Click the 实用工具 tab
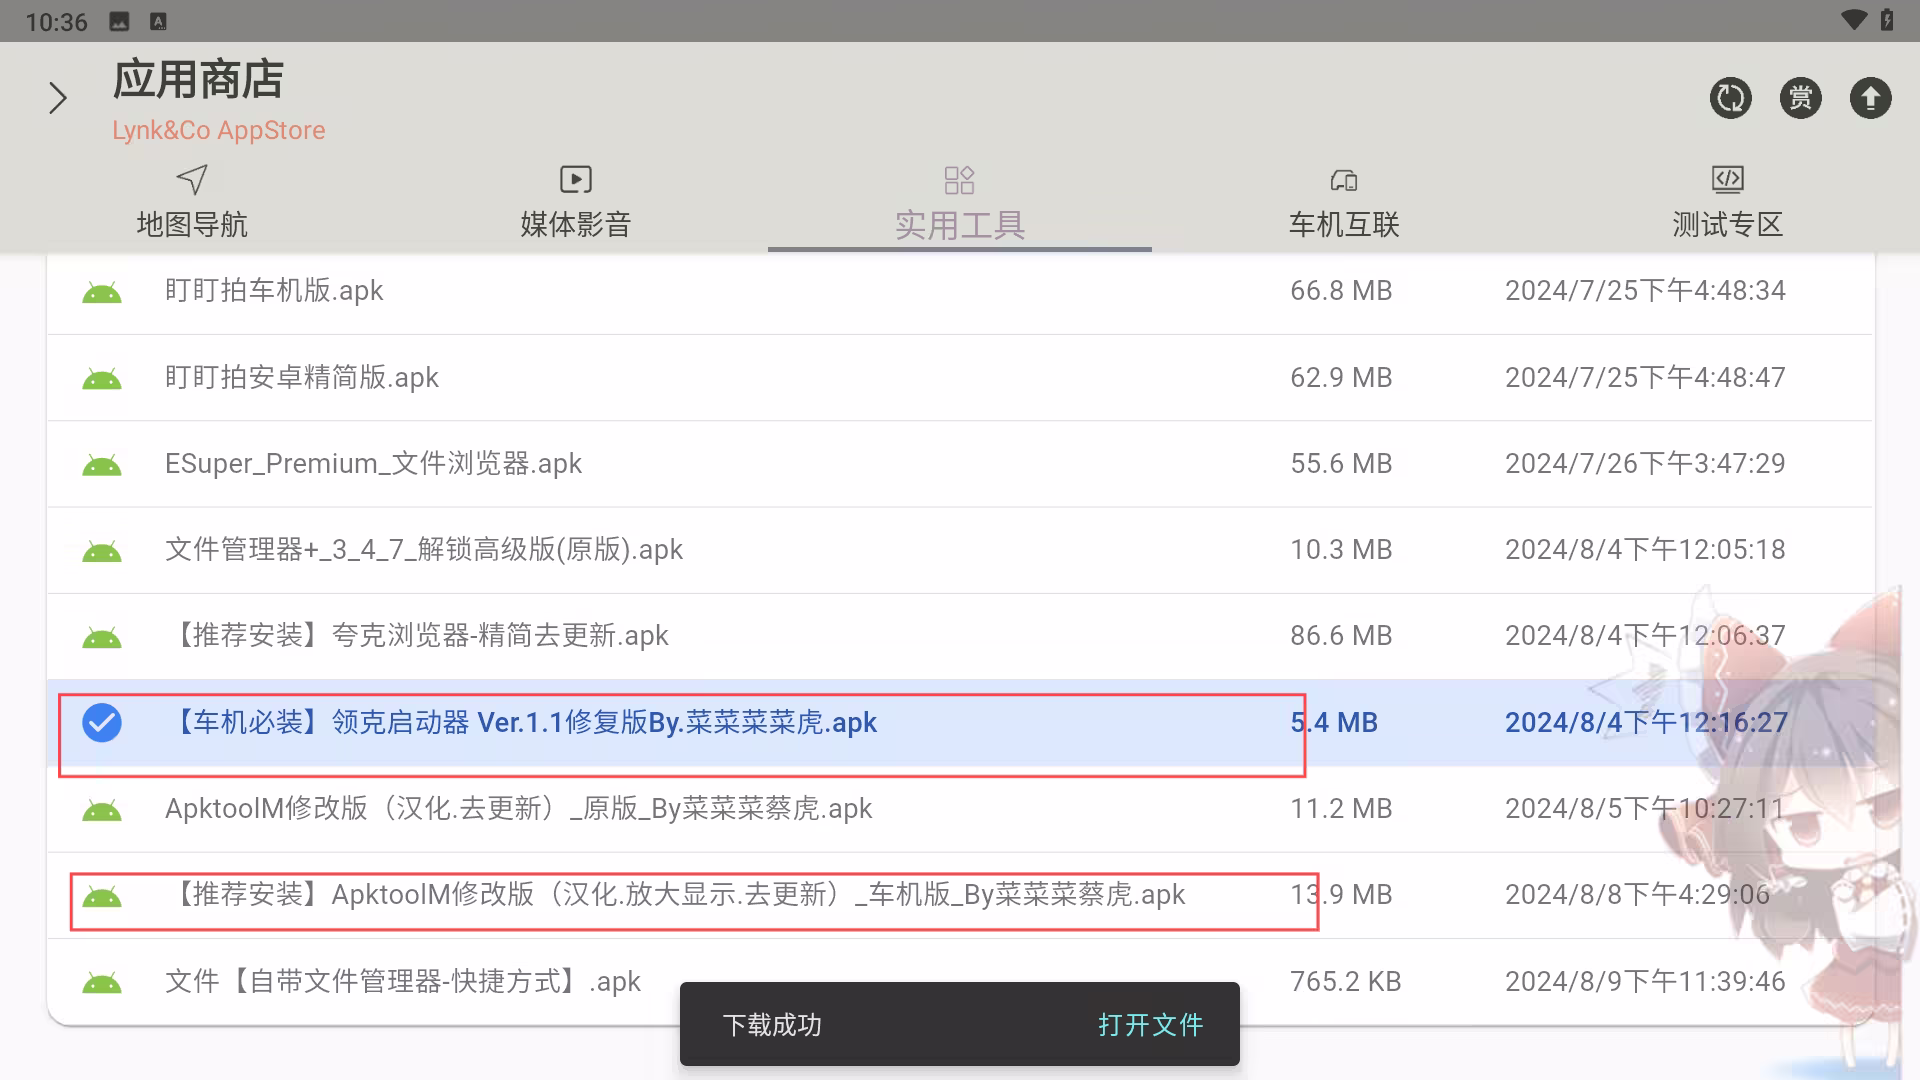Image resolution: width=1920 pixels, height=1080 pixels. tap(959, 205)
